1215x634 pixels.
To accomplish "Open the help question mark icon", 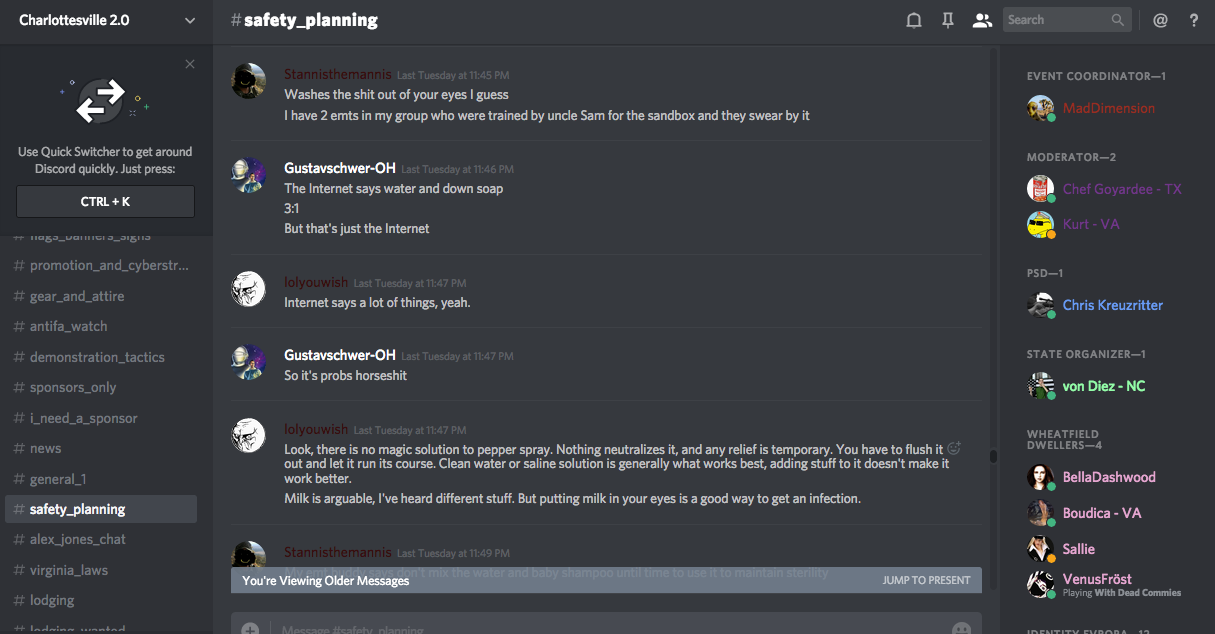I will (1194, 20).
